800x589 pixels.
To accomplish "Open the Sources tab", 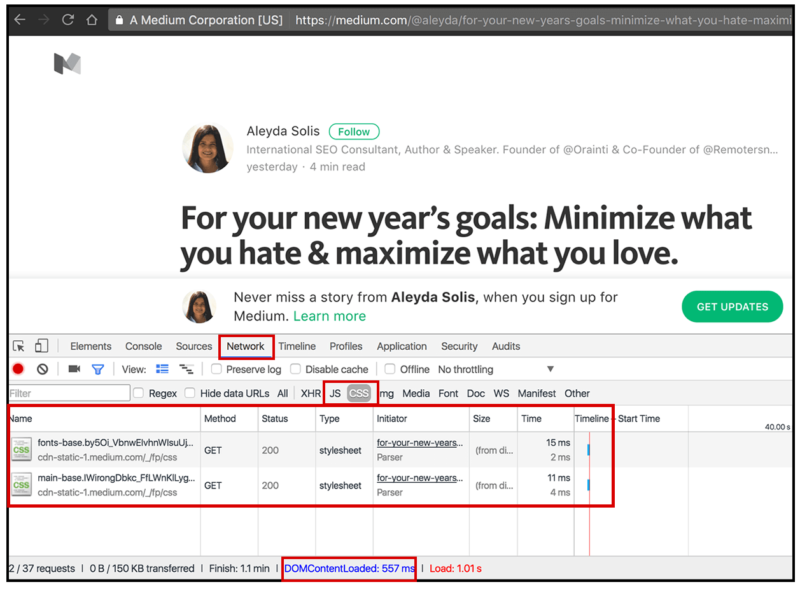I will tap(194, 346).
